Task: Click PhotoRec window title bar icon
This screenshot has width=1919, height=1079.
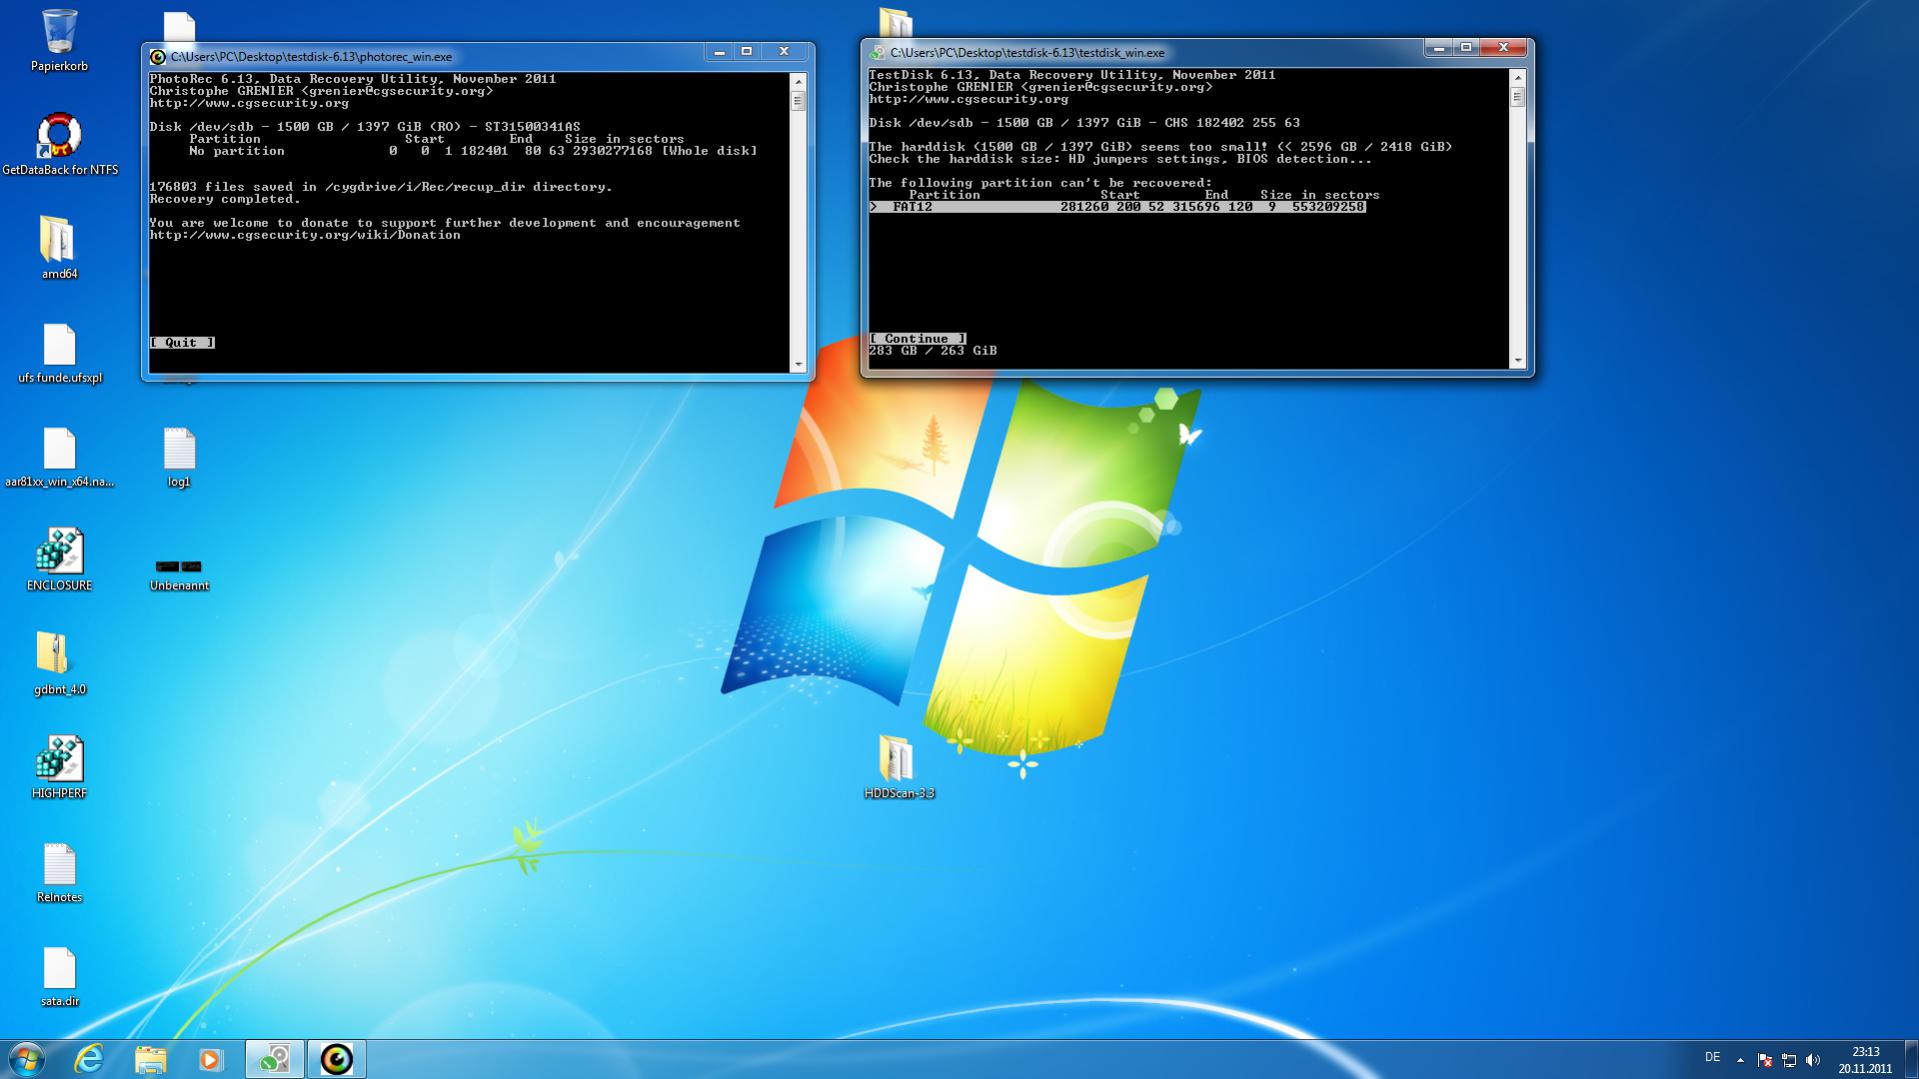Action: (157, 57)
